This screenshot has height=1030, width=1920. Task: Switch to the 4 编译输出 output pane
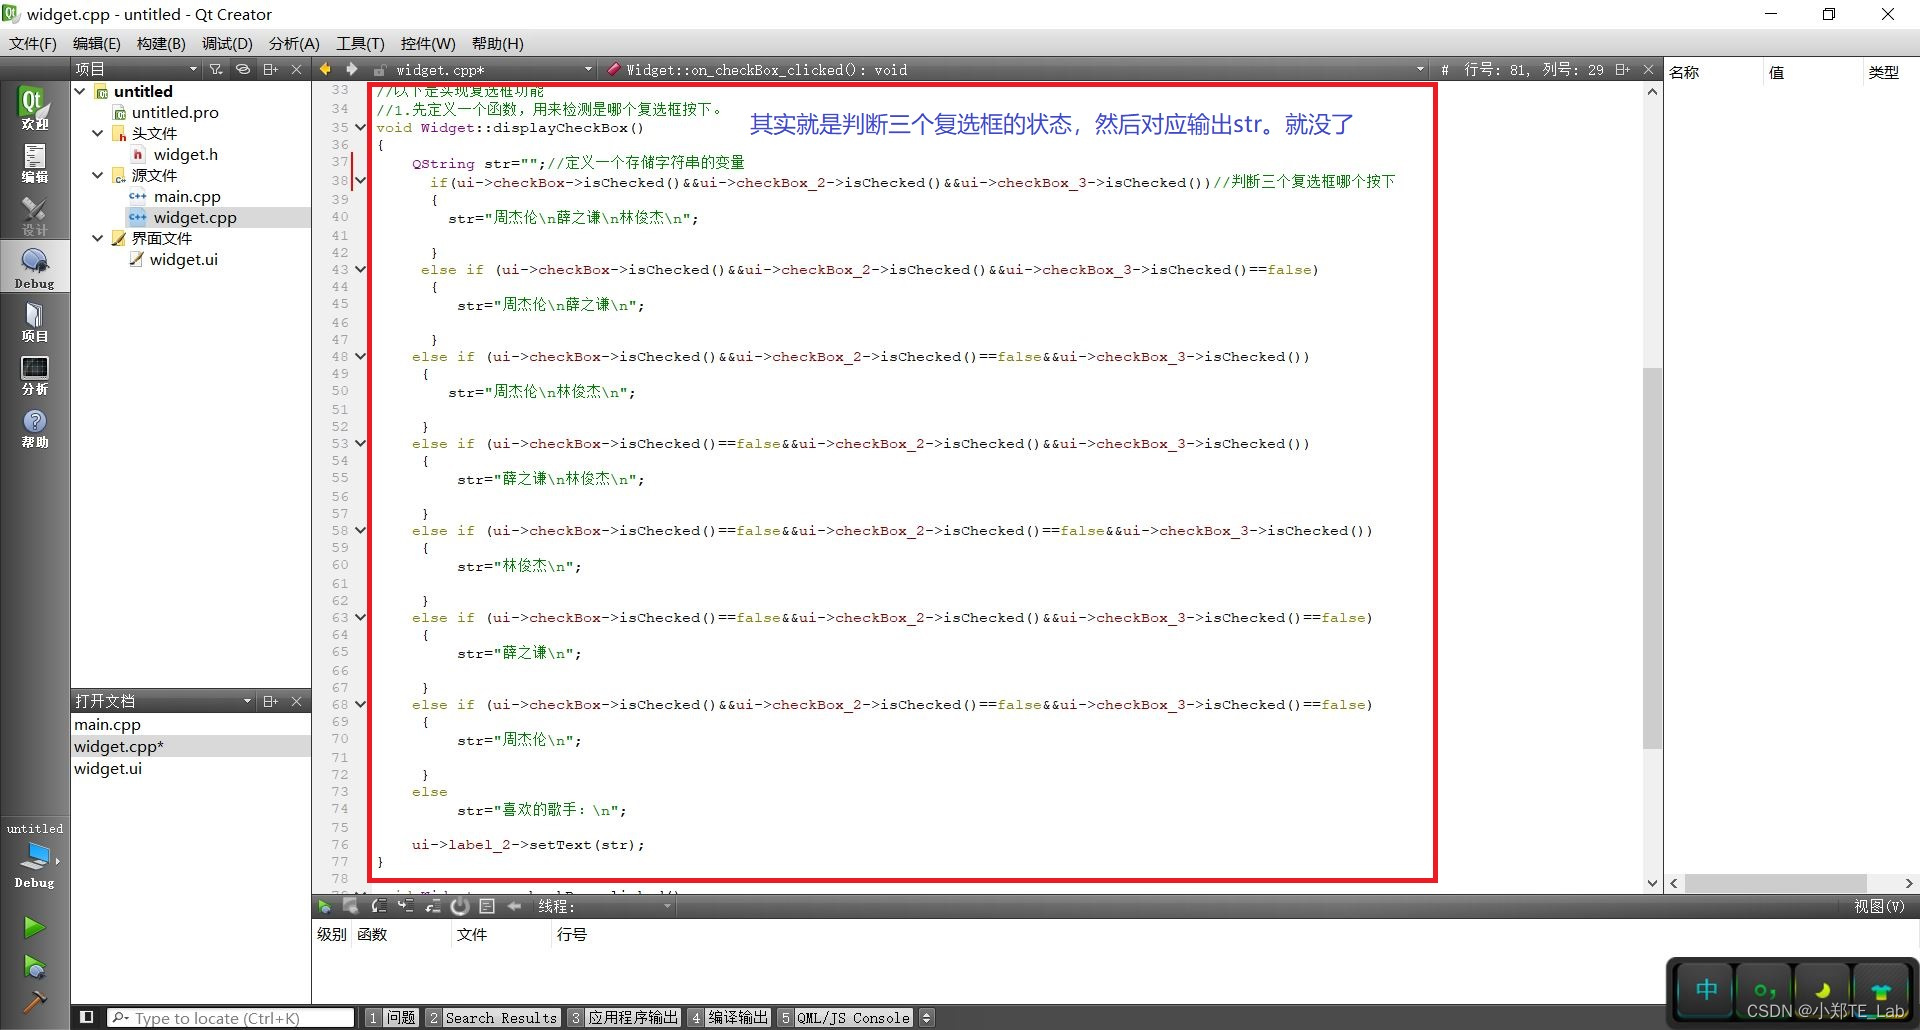pos(736,1017)
